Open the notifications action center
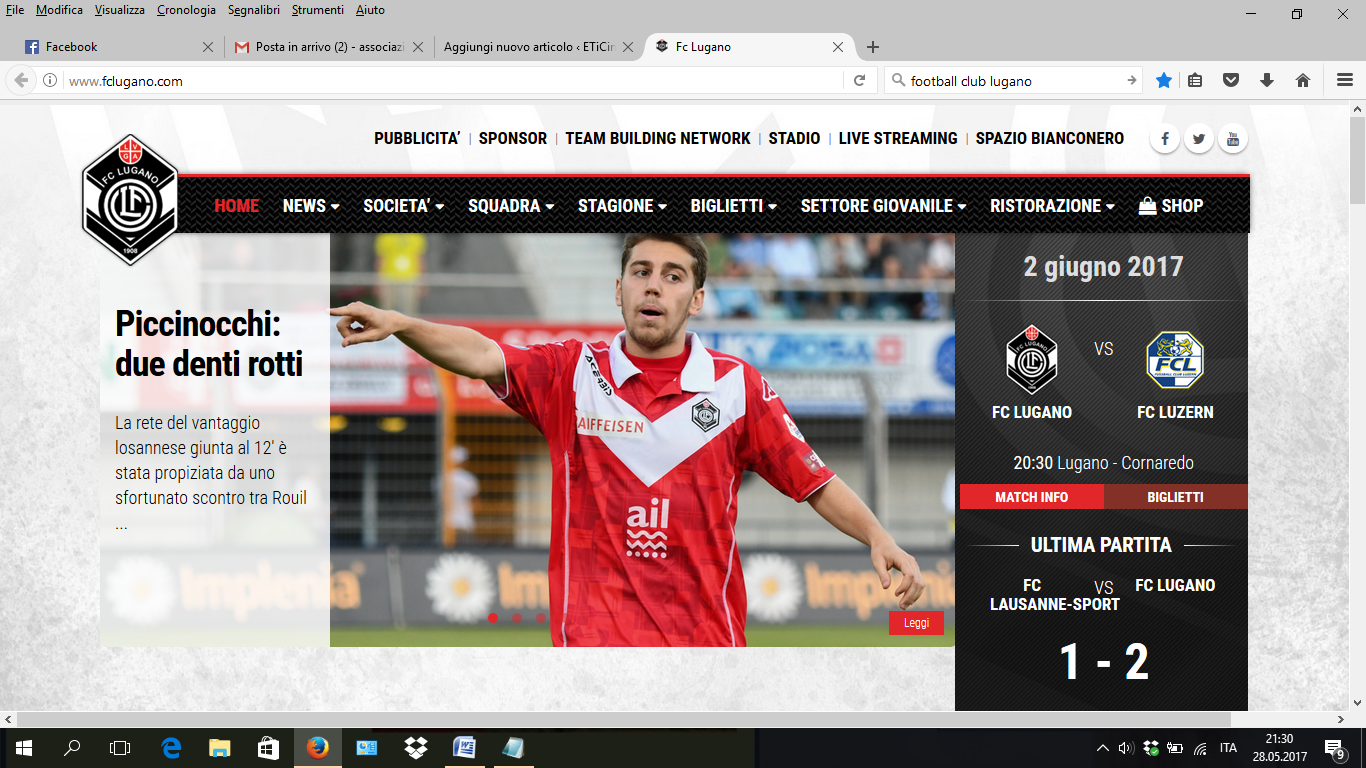Viewport: 1366px width, 768px height. click(1336, 748)
